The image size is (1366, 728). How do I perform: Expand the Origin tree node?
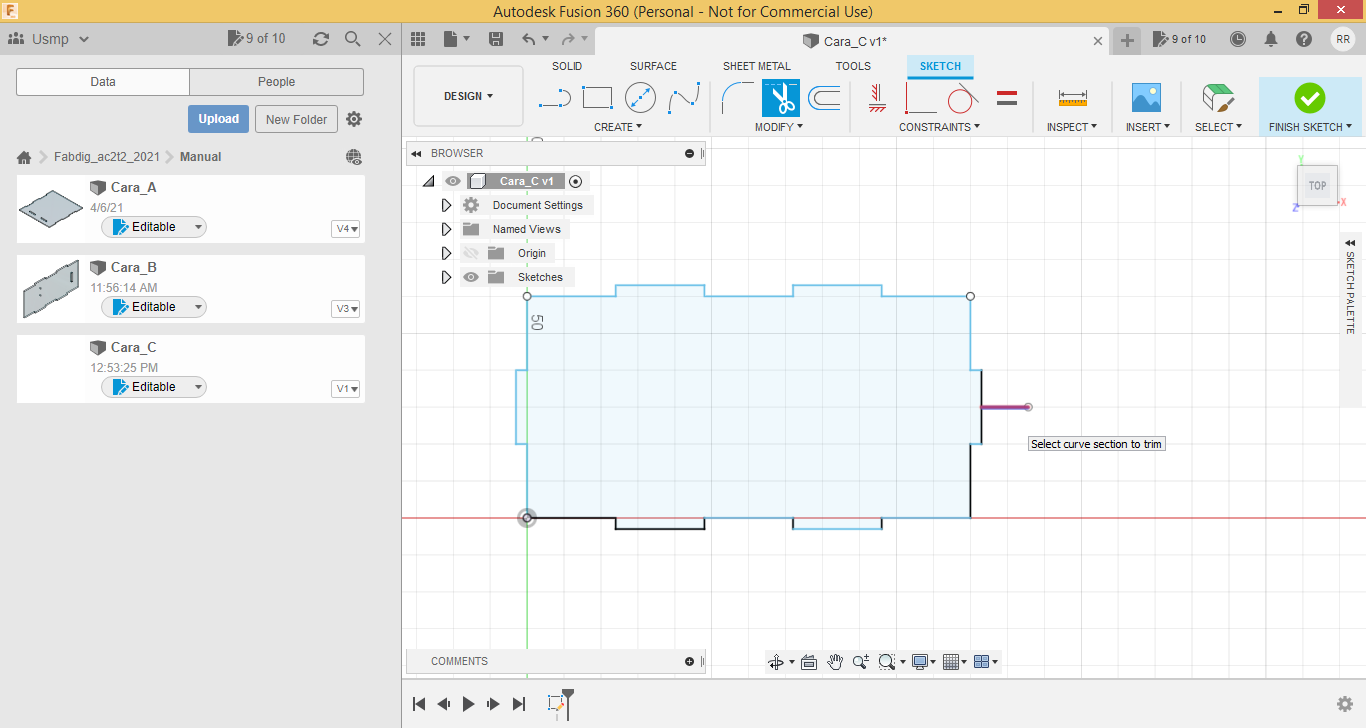coord(446,253)
